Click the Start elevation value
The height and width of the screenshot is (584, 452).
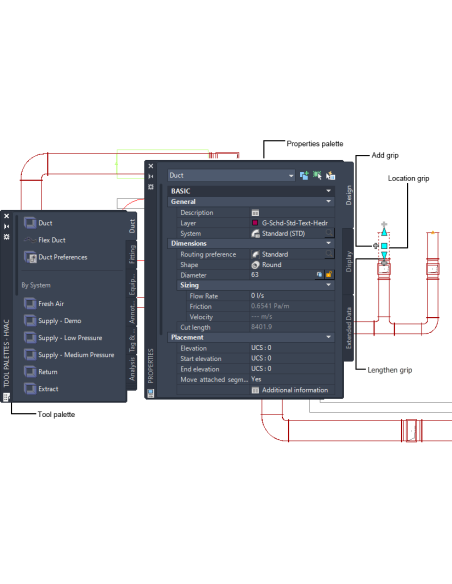(x=292, y=358)
